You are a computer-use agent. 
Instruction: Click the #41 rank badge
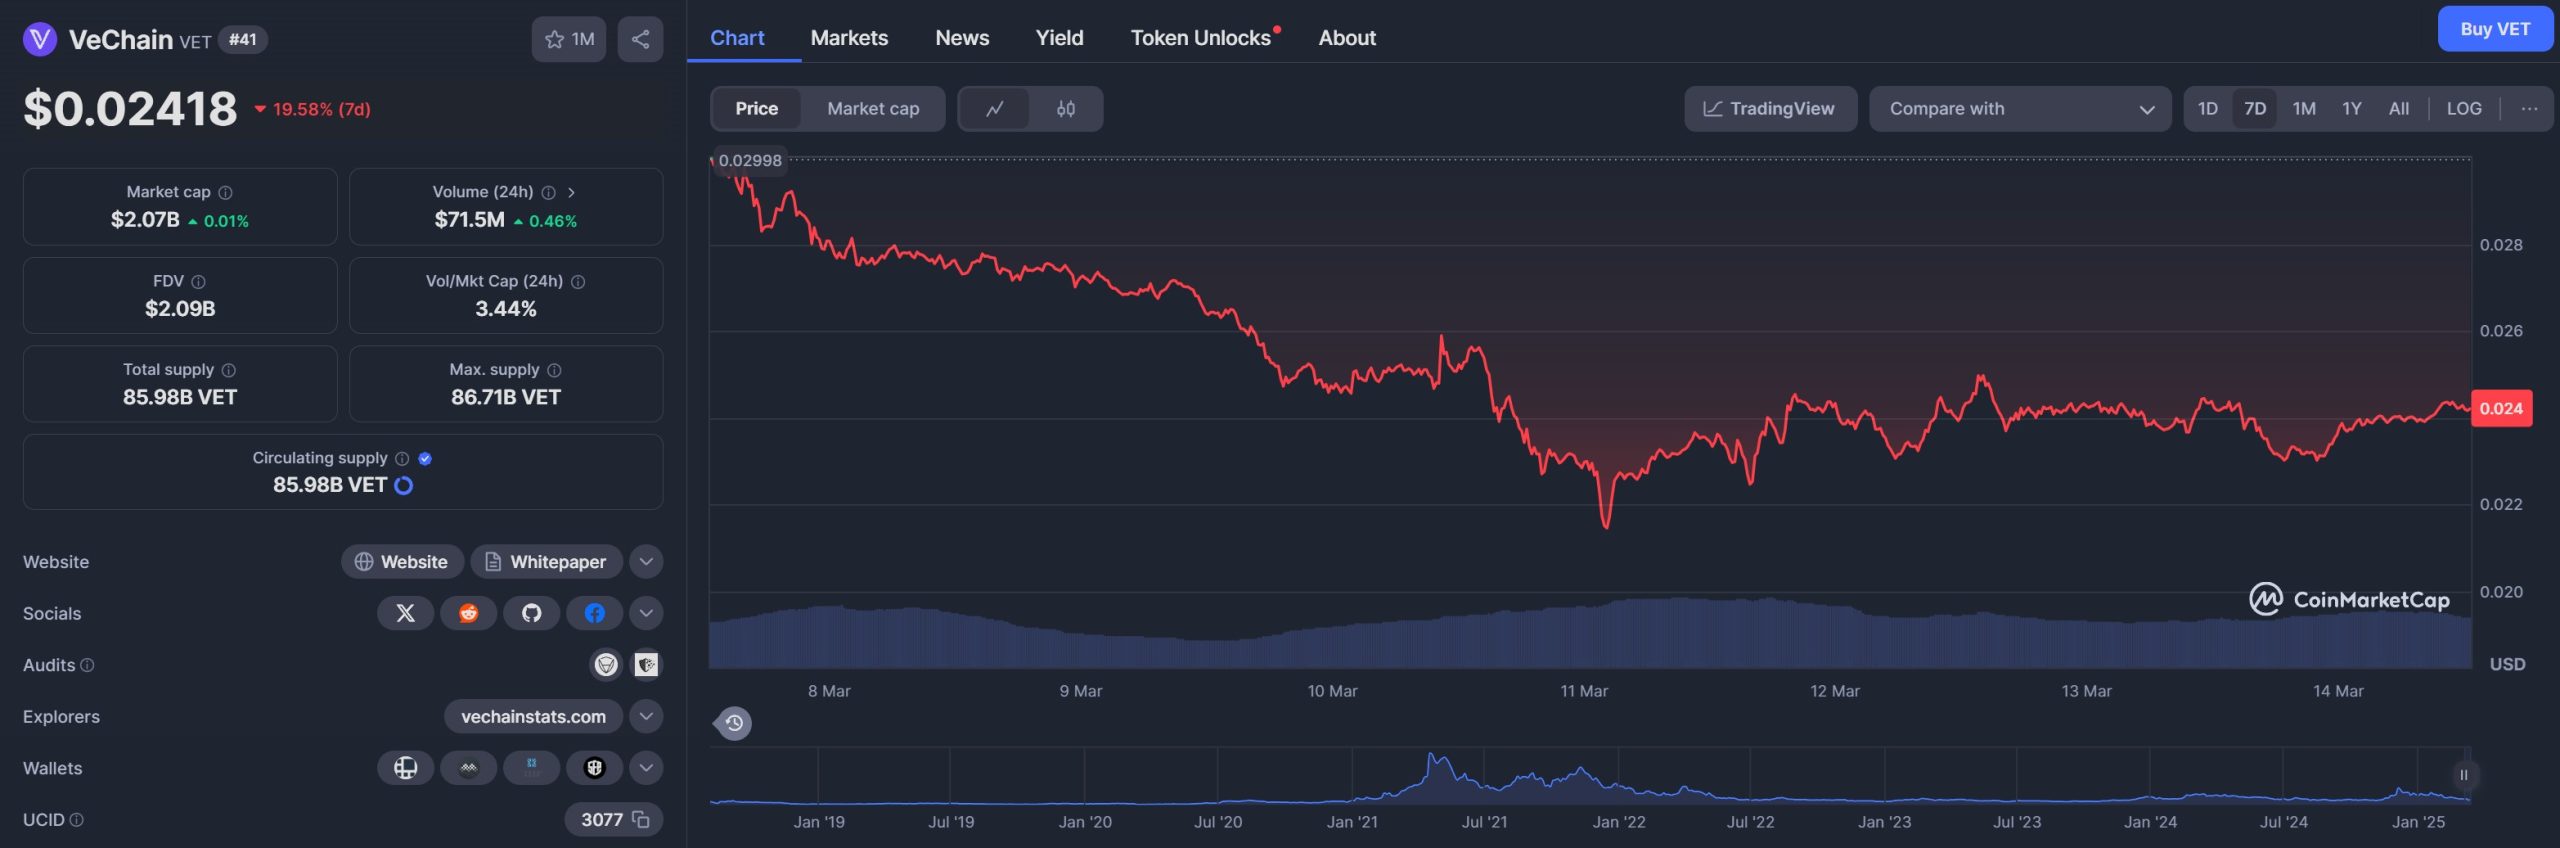pyautogui.click(x=242, y=40)
